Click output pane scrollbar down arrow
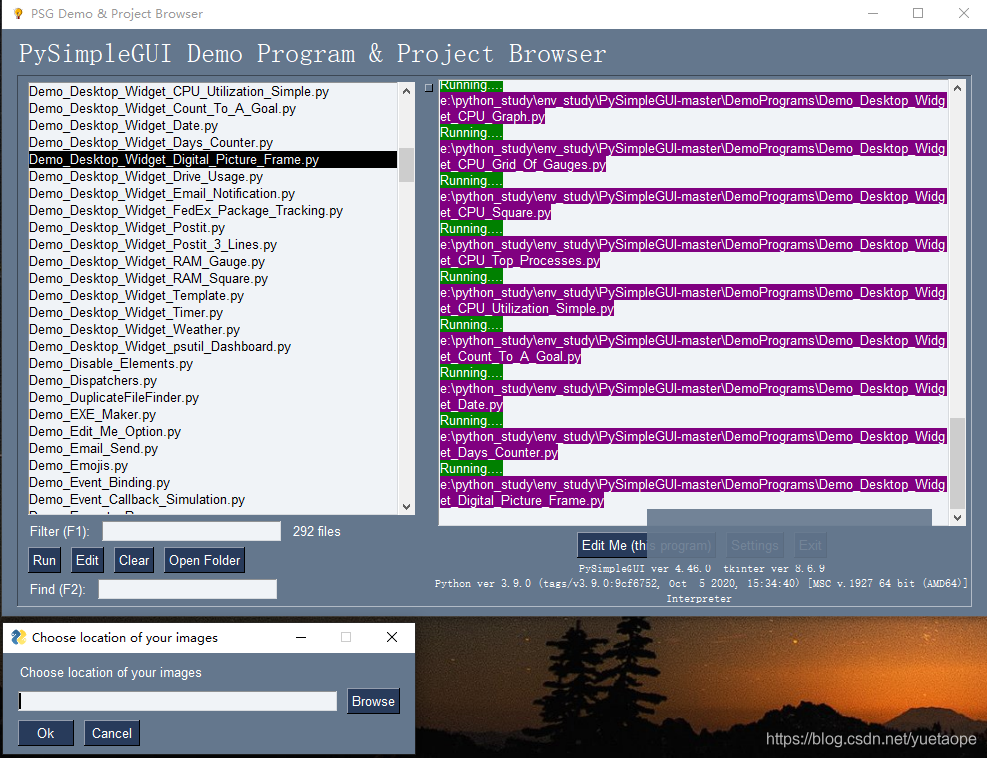The width and height of the screenshot is (987, 758). (957, 518)
